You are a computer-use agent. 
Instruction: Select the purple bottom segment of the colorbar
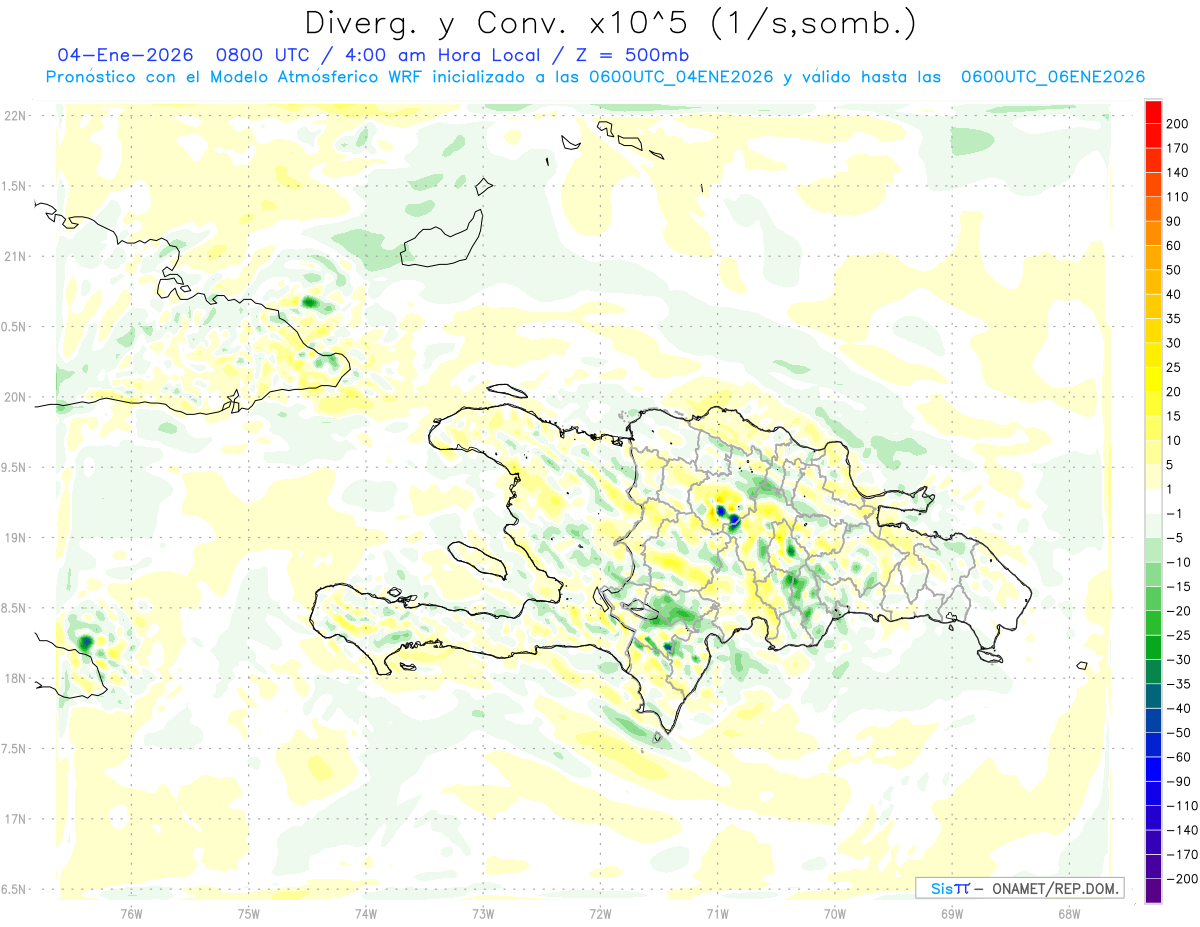[x=1154, y=891]
